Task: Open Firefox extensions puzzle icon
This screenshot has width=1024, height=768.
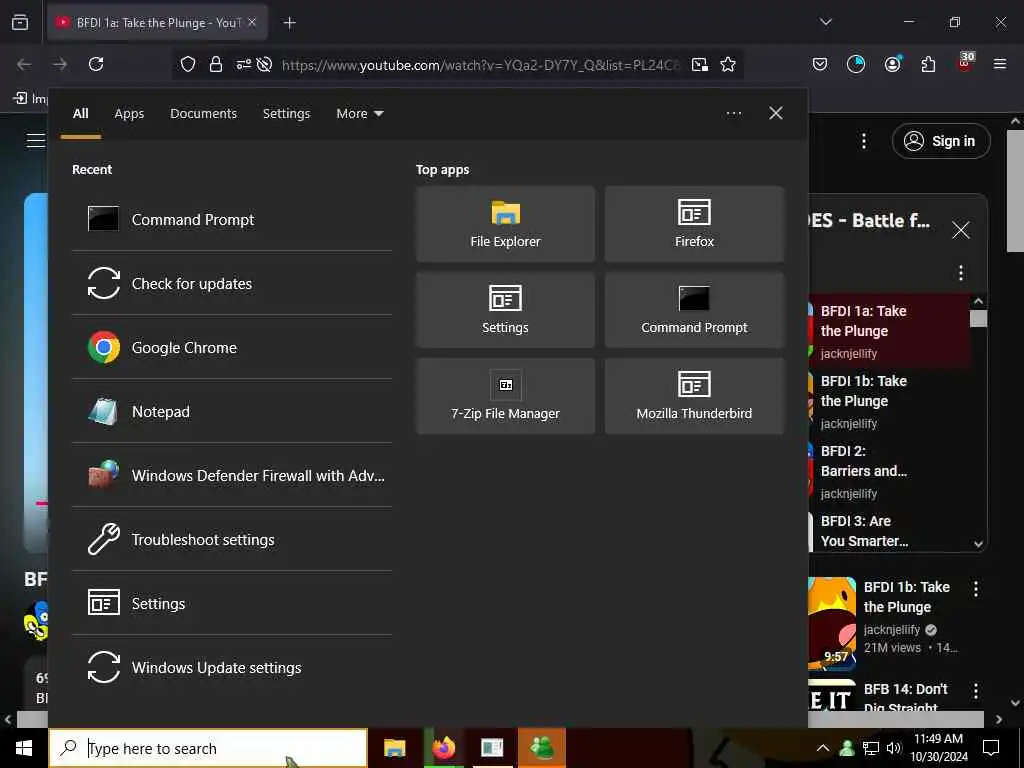Action: 928,64
